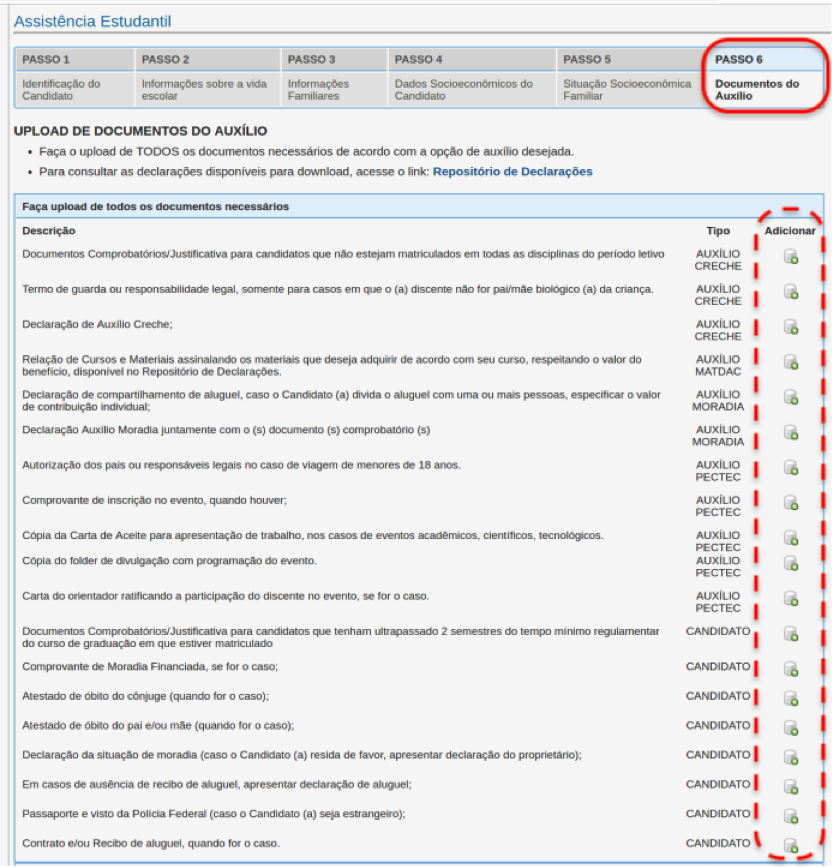Add Cópia do folder de divulgação file
Image resolution: width=832 pixels, height=867 pixels.
(791, 564)
